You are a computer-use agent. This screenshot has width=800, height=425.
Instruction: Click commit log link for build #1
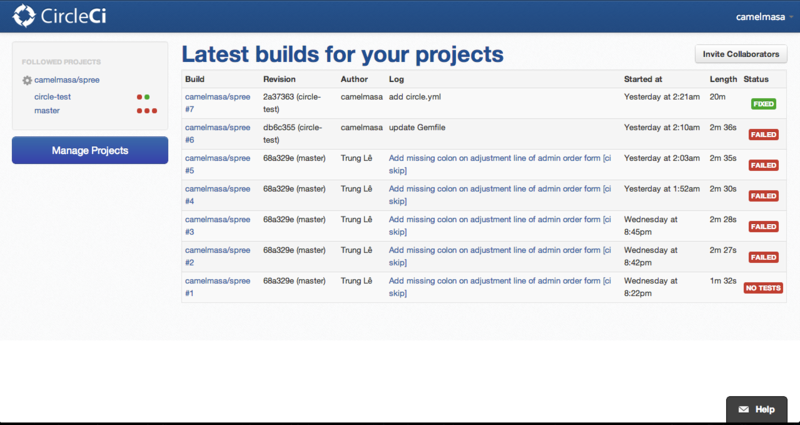500,287
